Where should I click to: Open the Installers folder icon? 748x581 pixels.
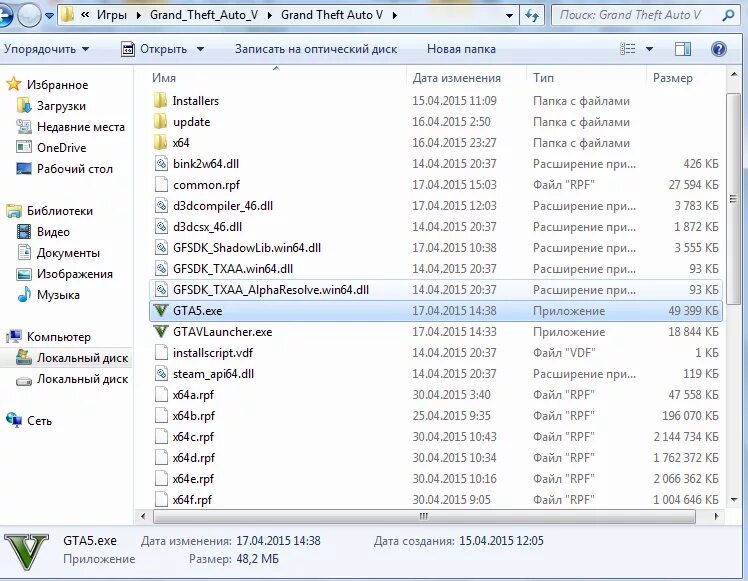point(161,101)
